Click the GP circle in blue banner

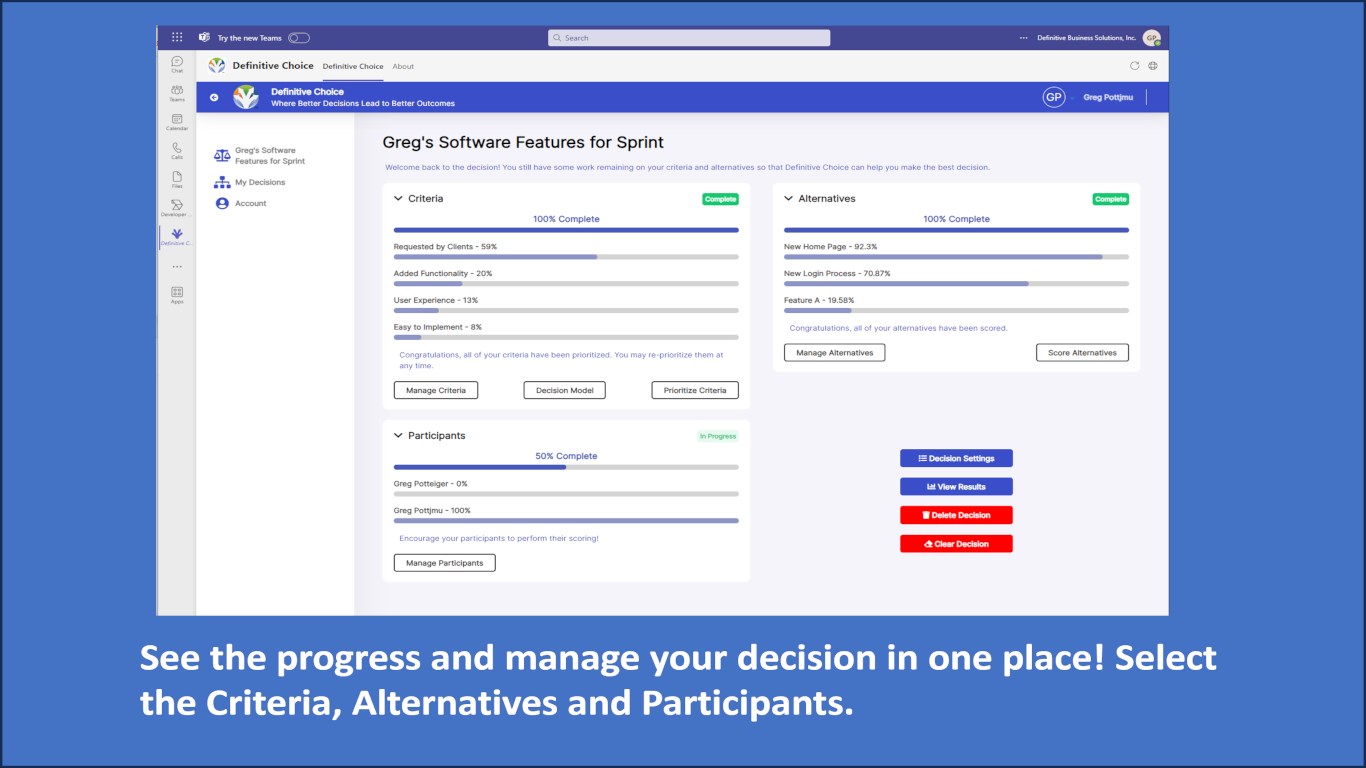[1053, 97]
